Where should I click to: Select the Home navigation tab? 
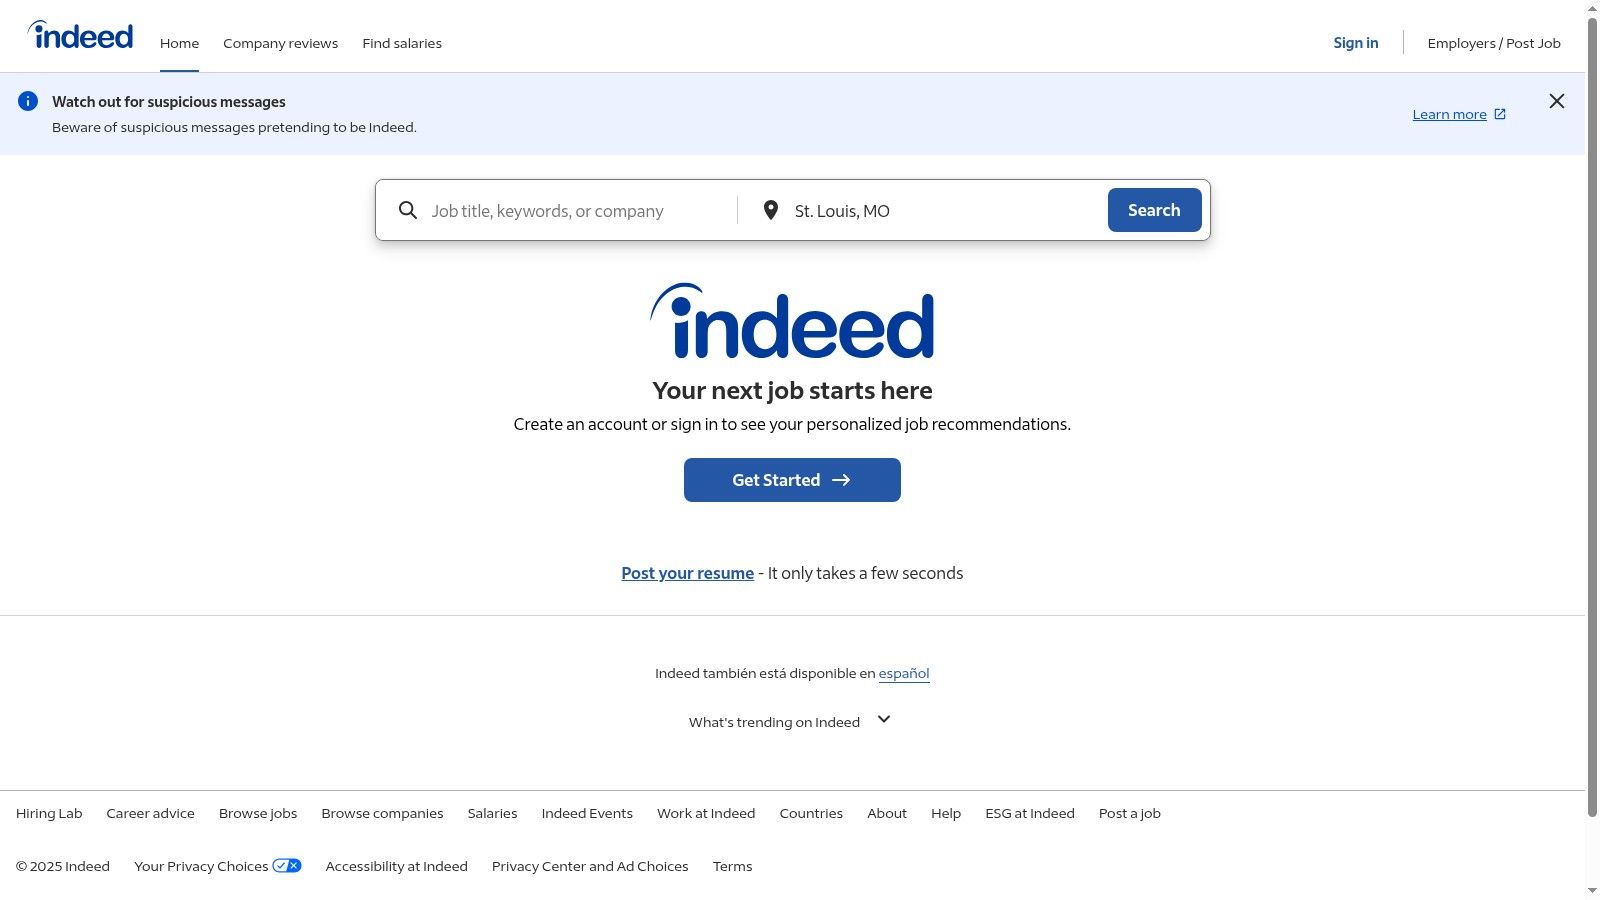click(x=179, y=43)
